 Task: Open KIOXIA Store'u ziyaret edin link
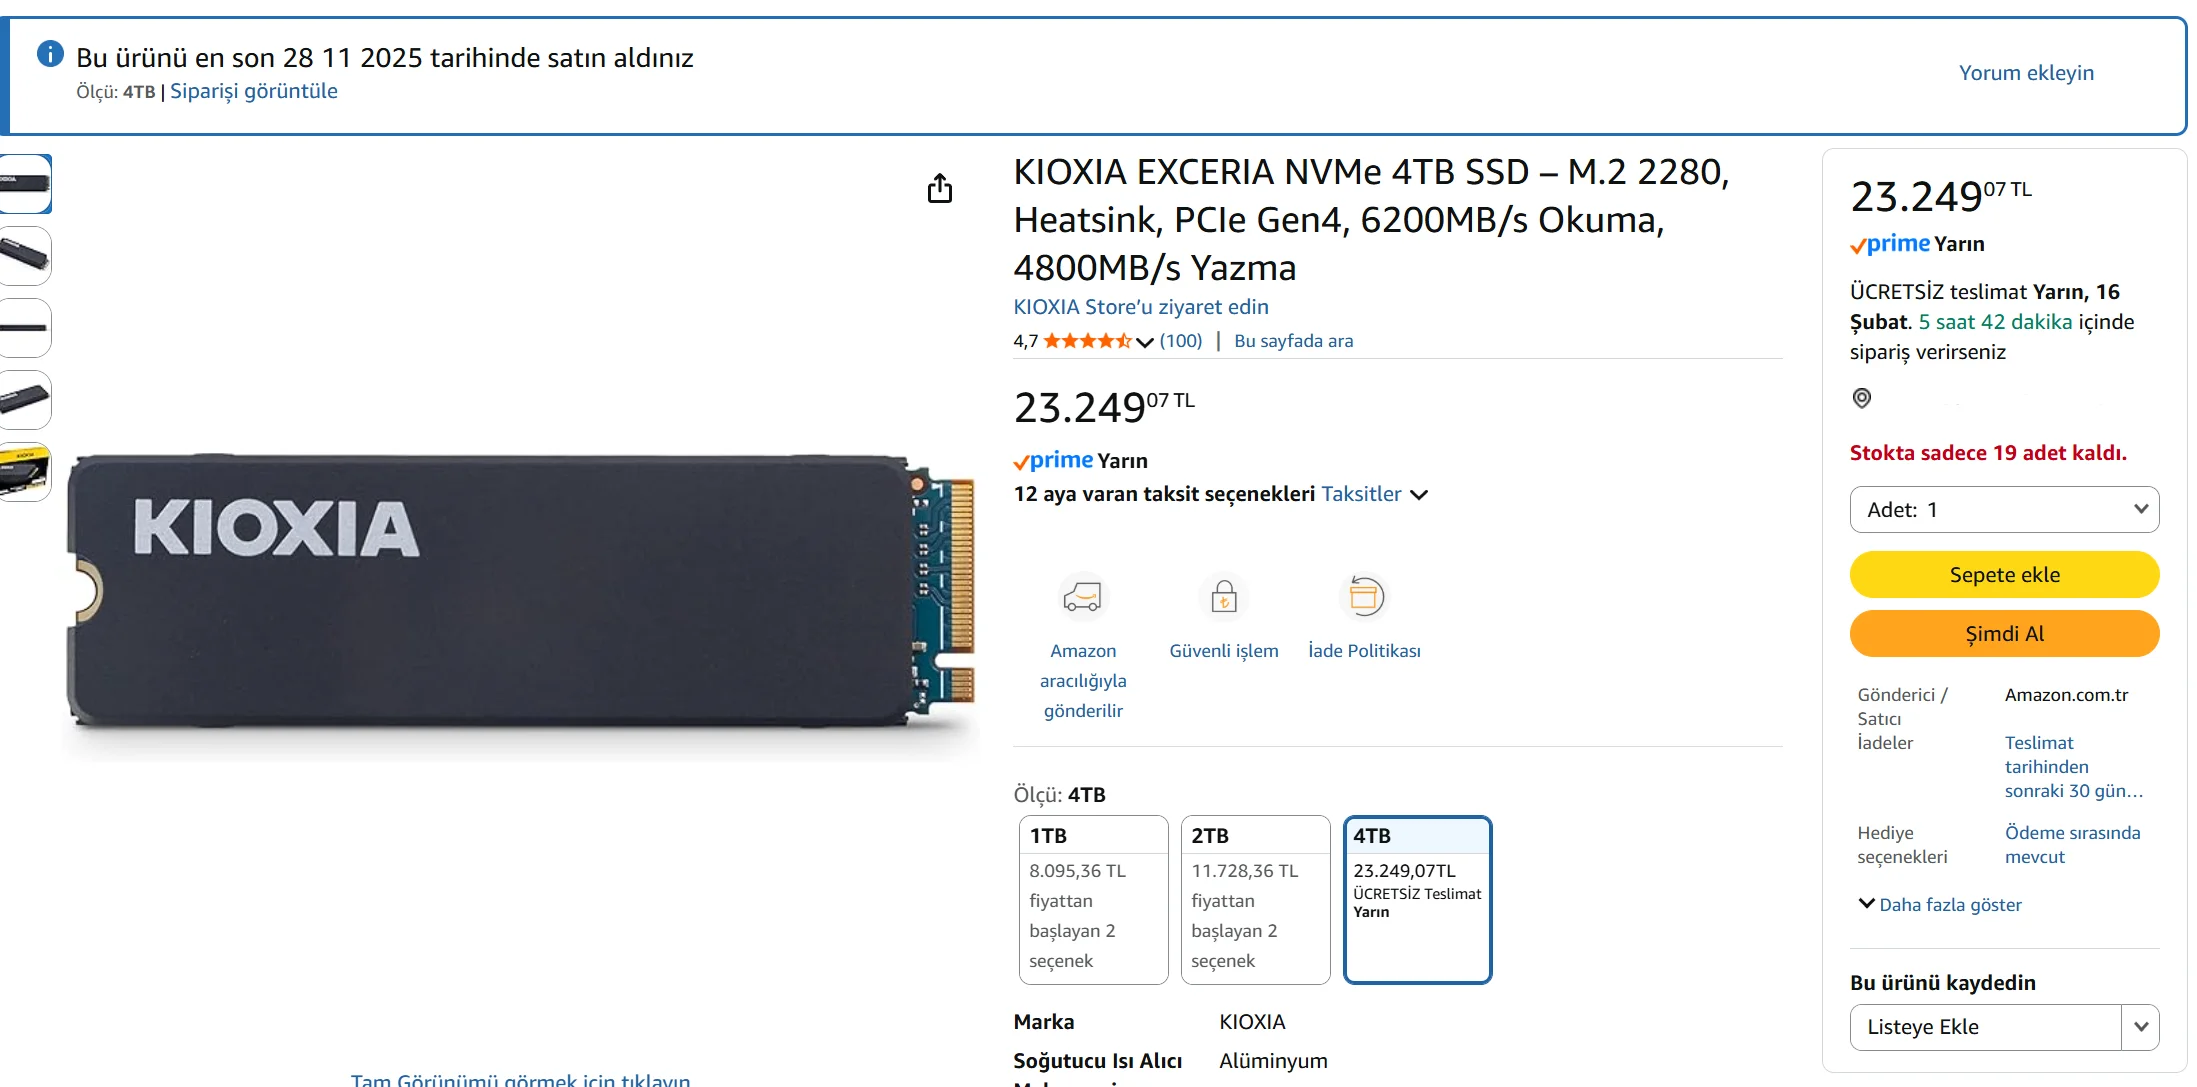[x=1141, y=307]
